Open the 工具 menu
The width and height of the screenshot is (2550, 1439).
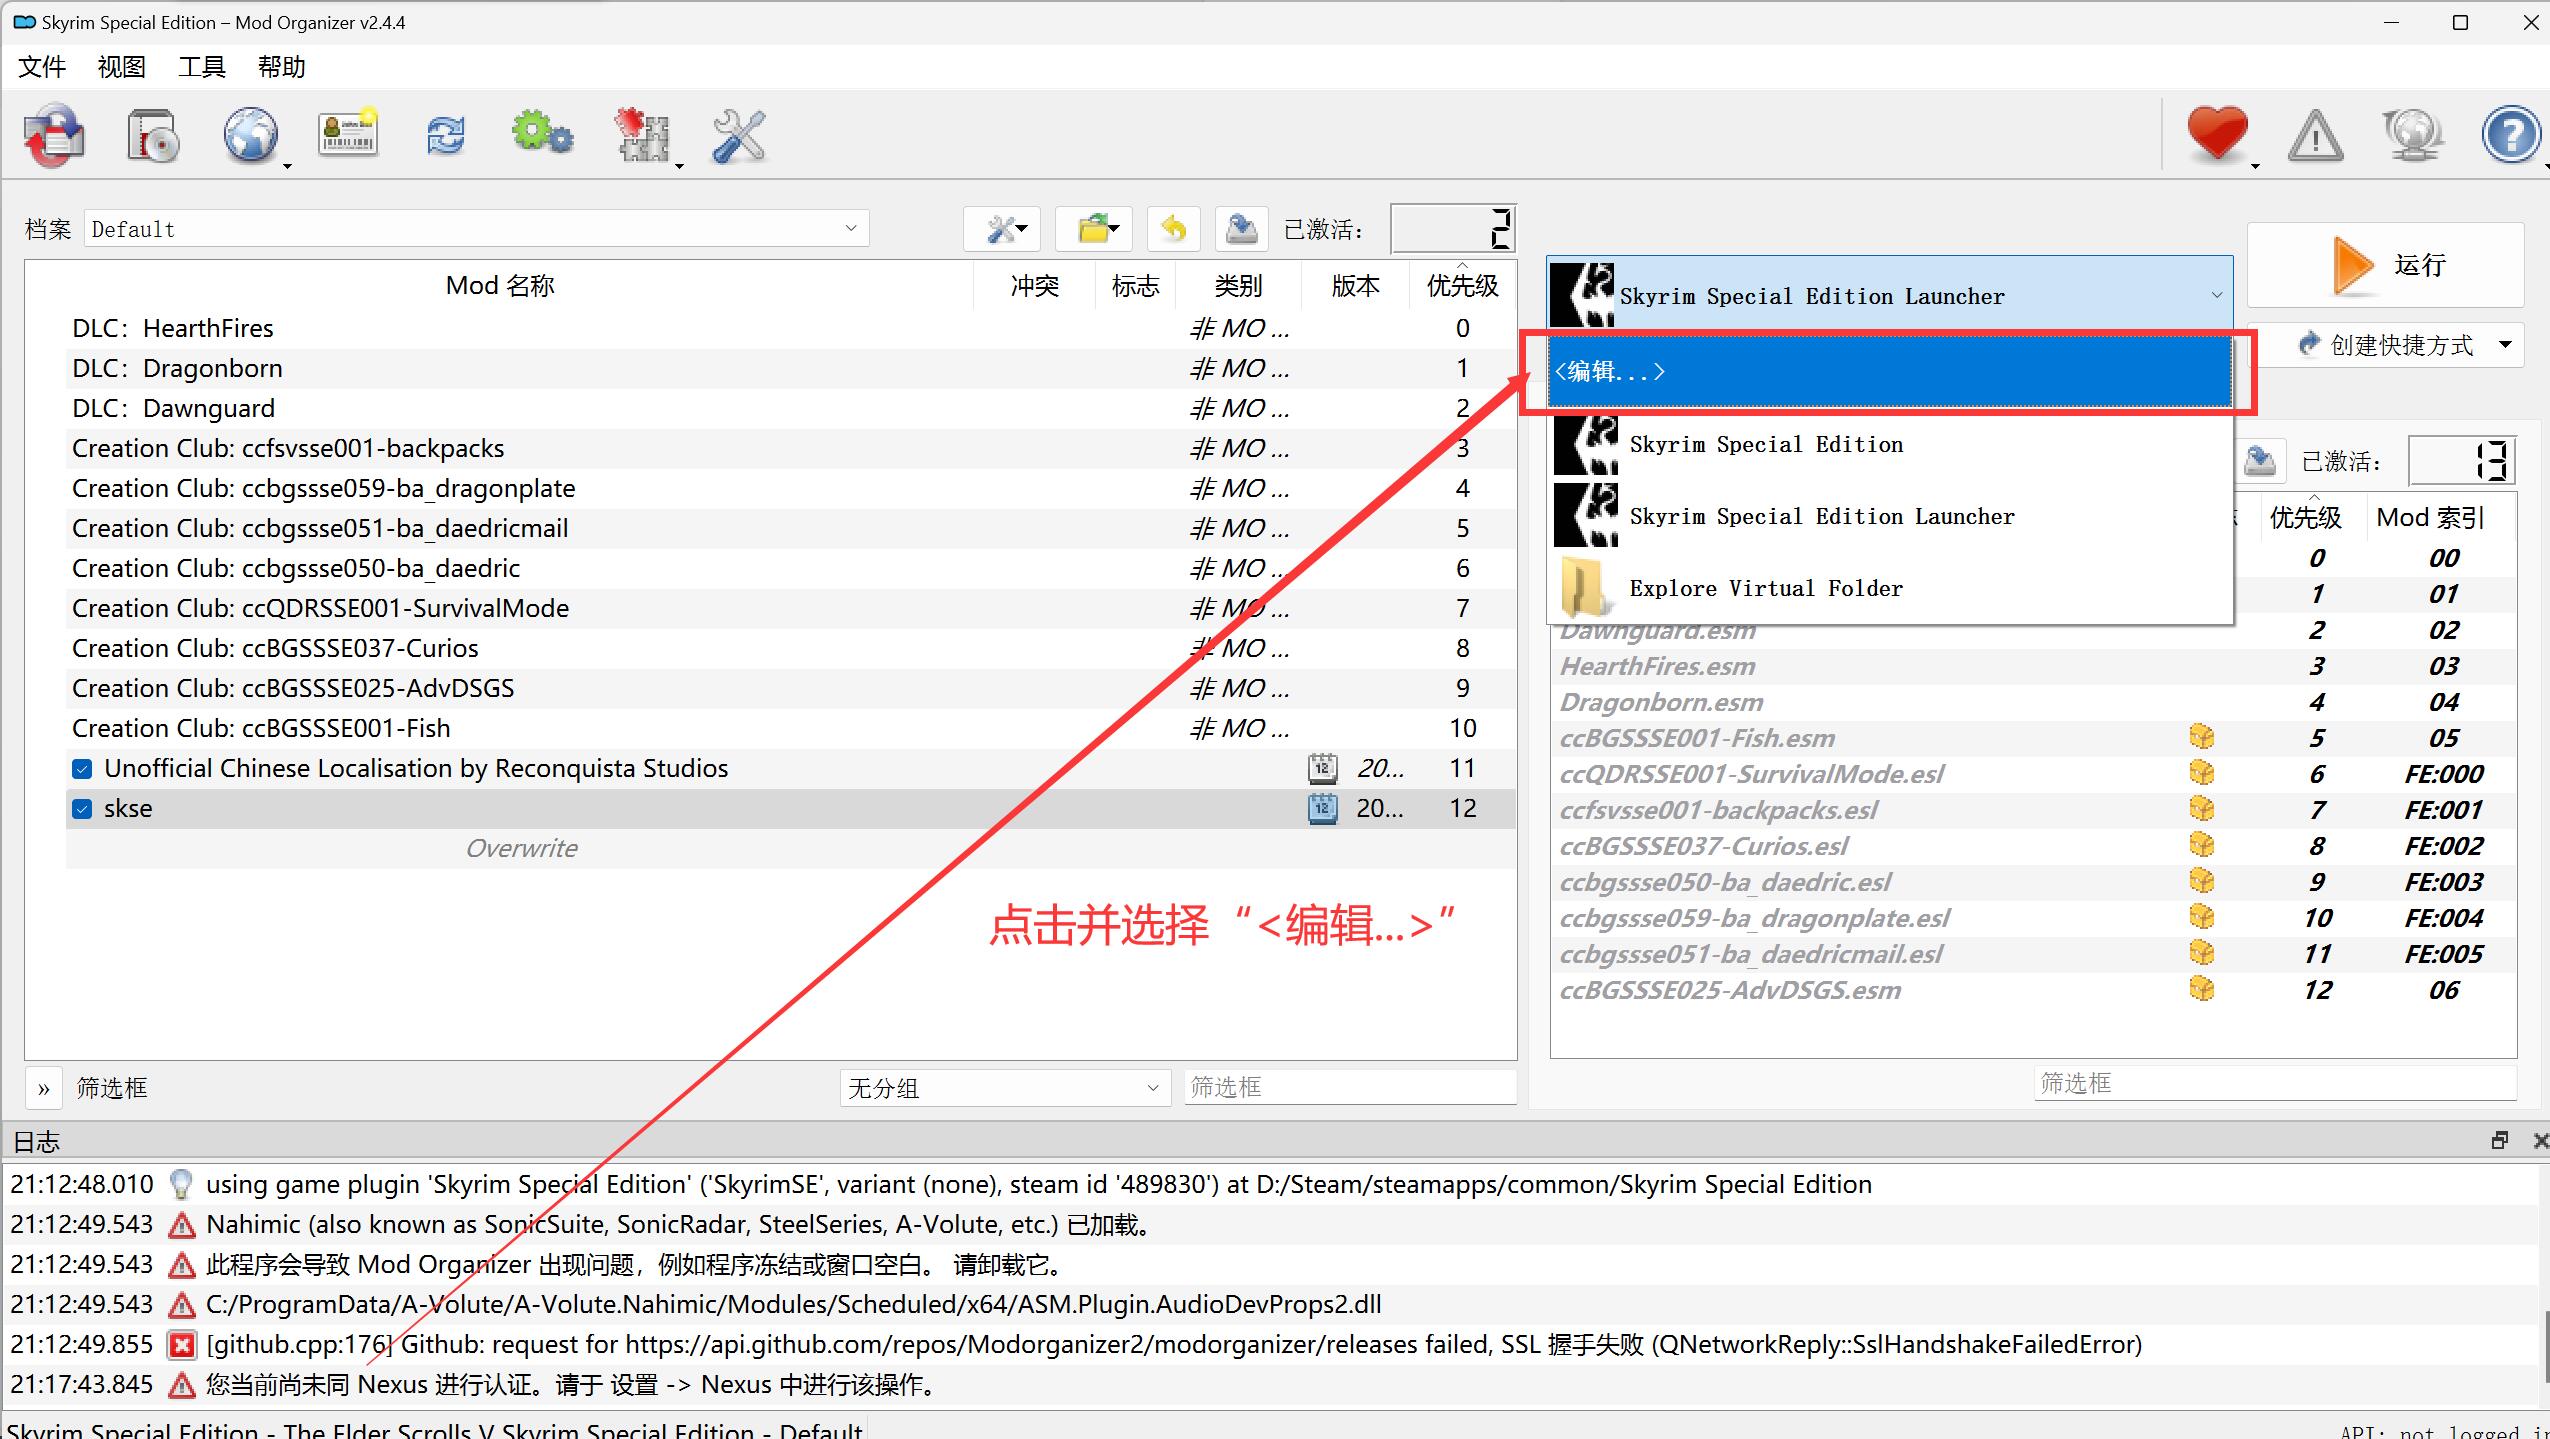pos(201,67)
